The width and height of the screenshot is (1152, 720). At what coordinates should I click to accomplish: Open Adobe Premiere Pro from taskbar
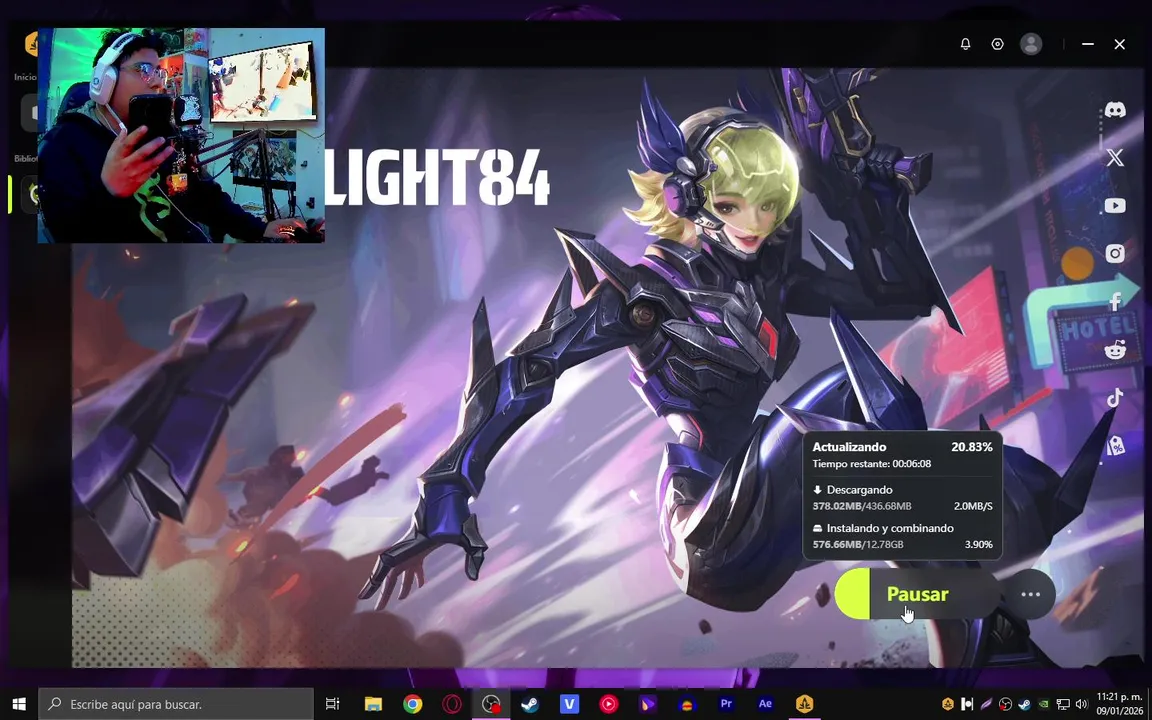[726, 704]
